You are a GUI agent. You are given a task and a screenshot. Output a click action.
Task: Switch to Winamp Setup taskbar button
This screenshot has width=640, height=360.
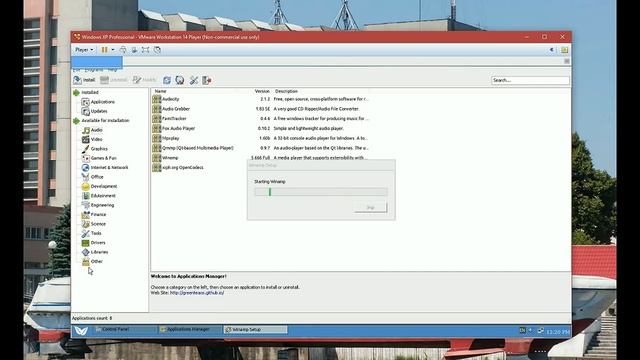(255, 329)
